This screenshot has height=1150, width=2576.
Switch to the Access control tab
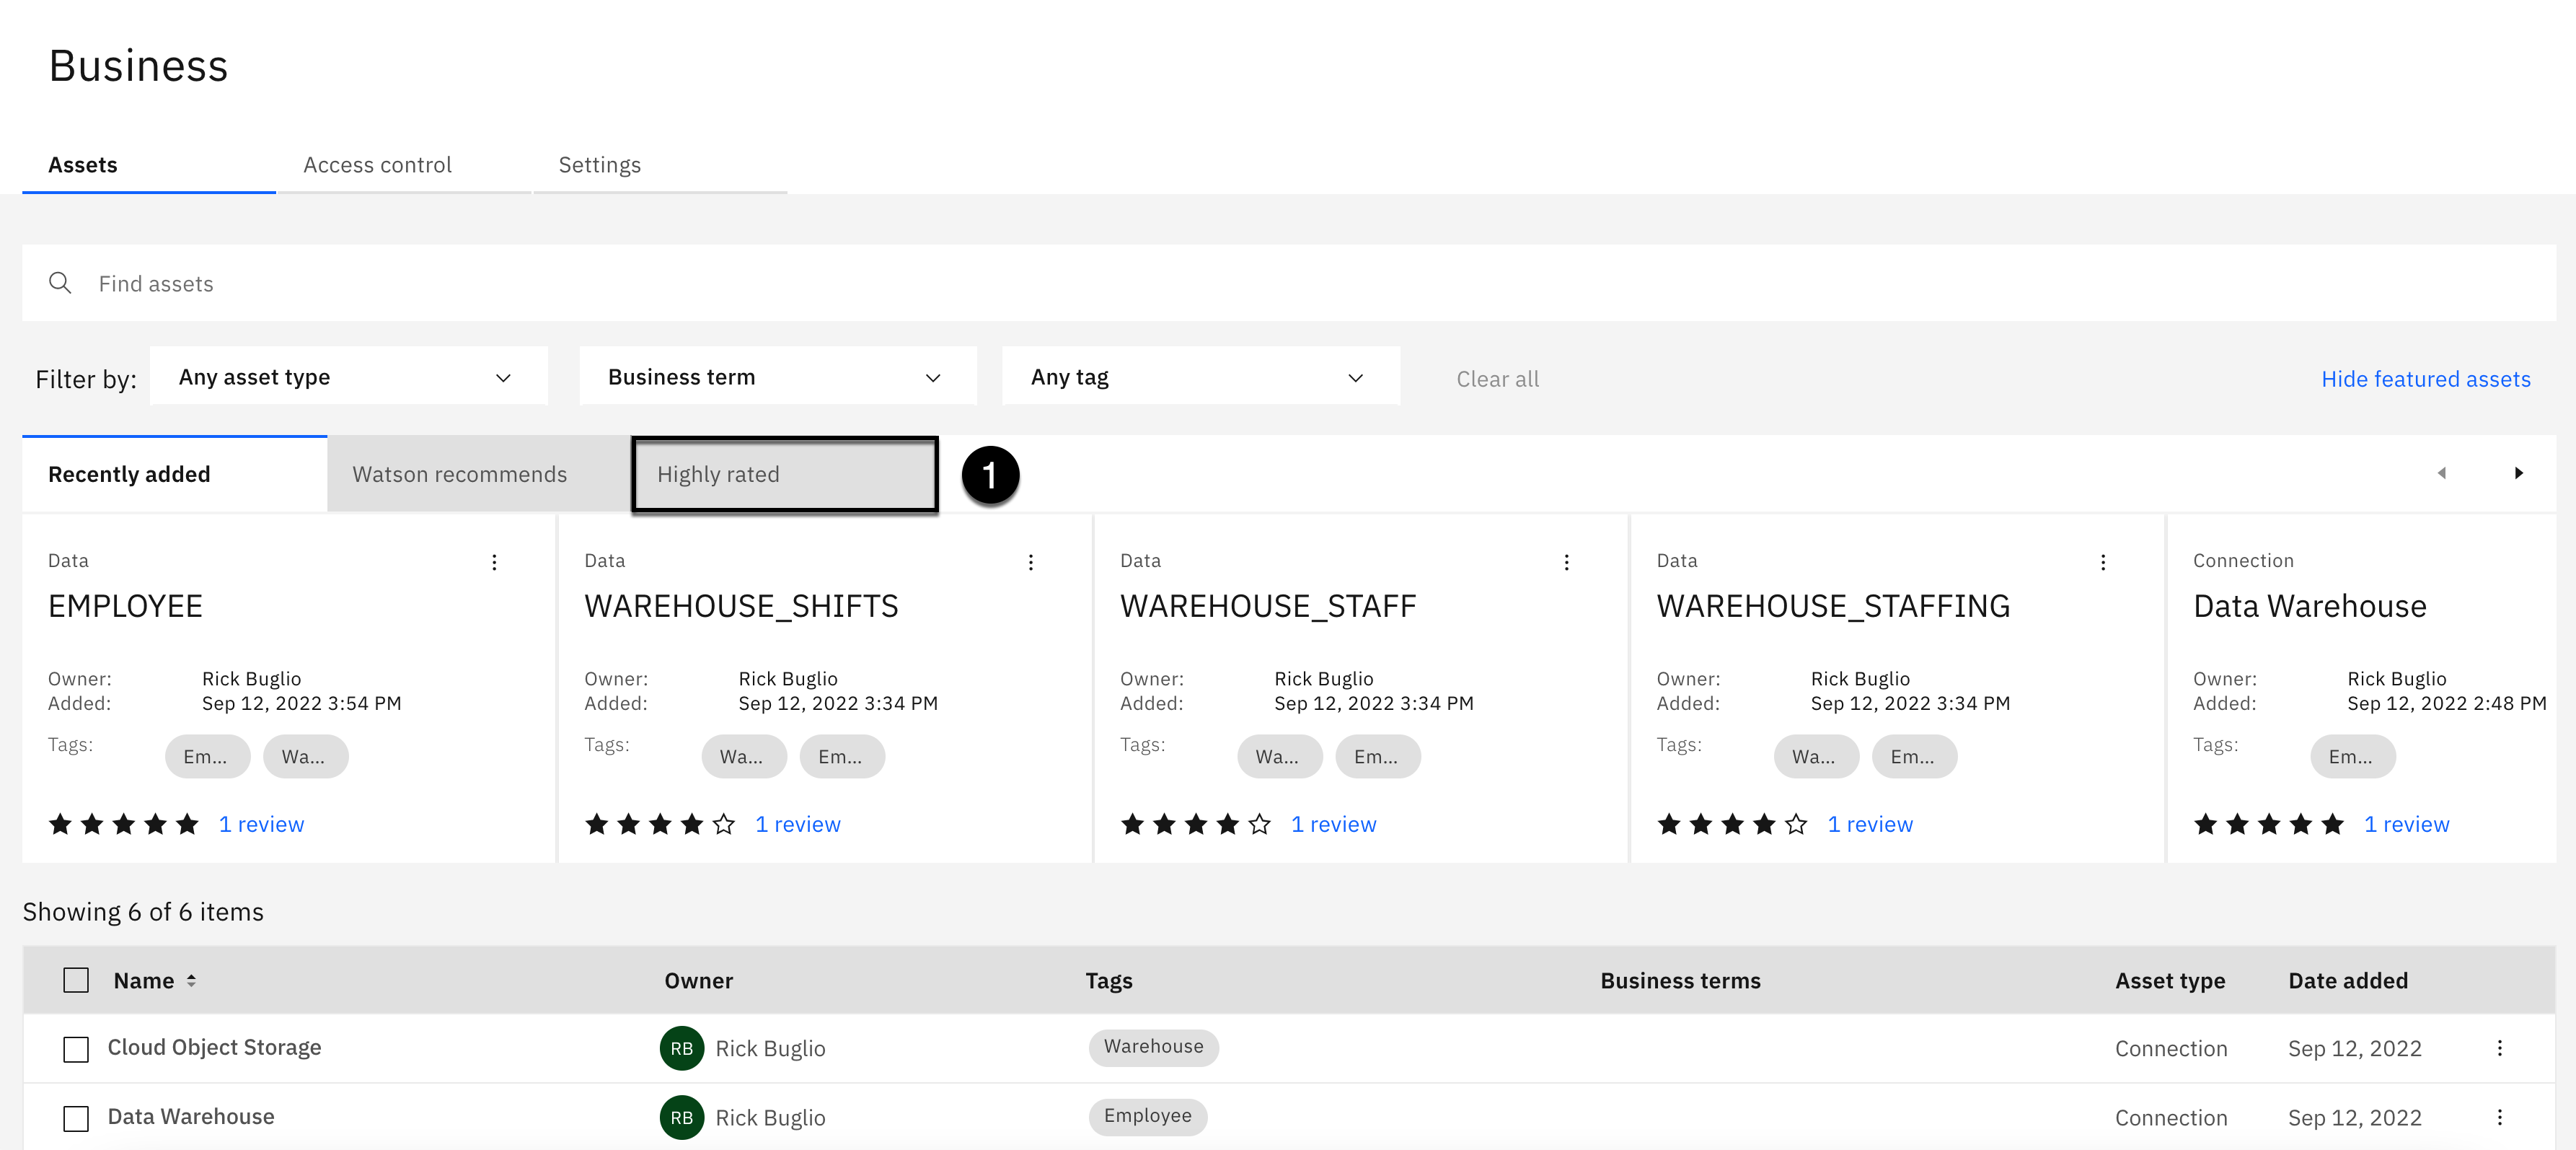pos(377,165)
